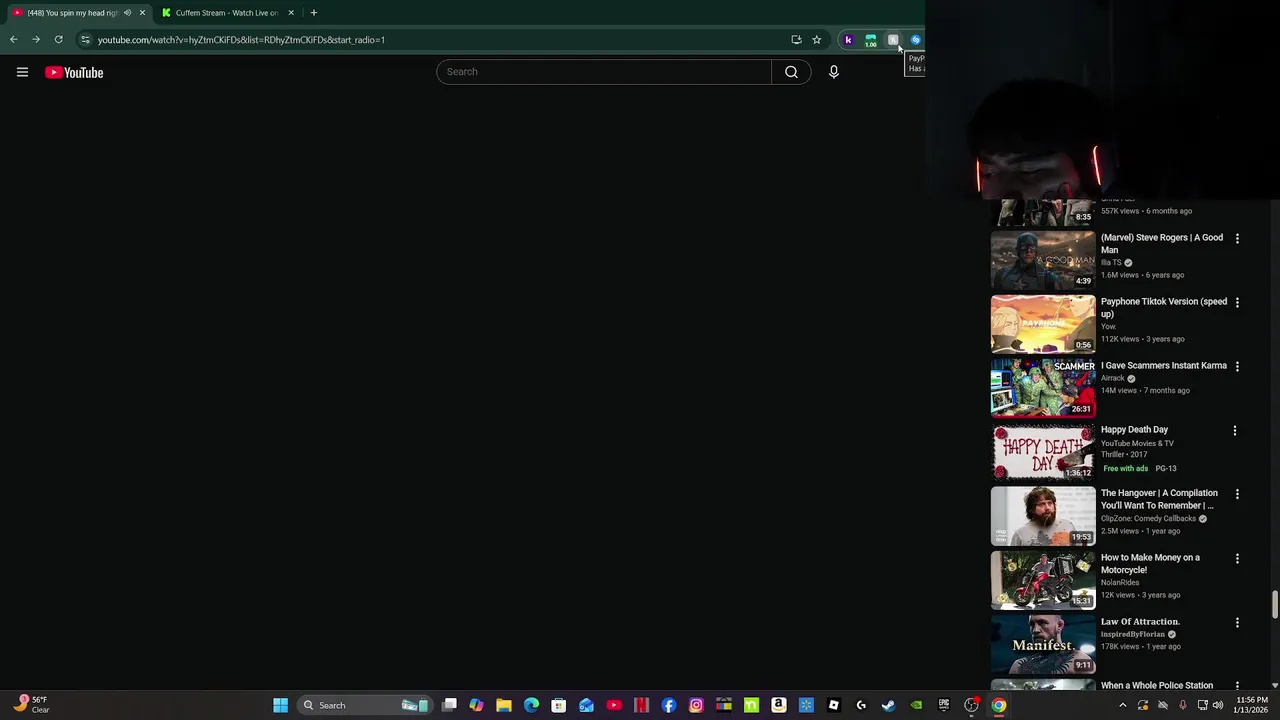The height and width of the screenshot is (720, 1280).
Task: View site information icon in address bar
Action: click(85, 40)
